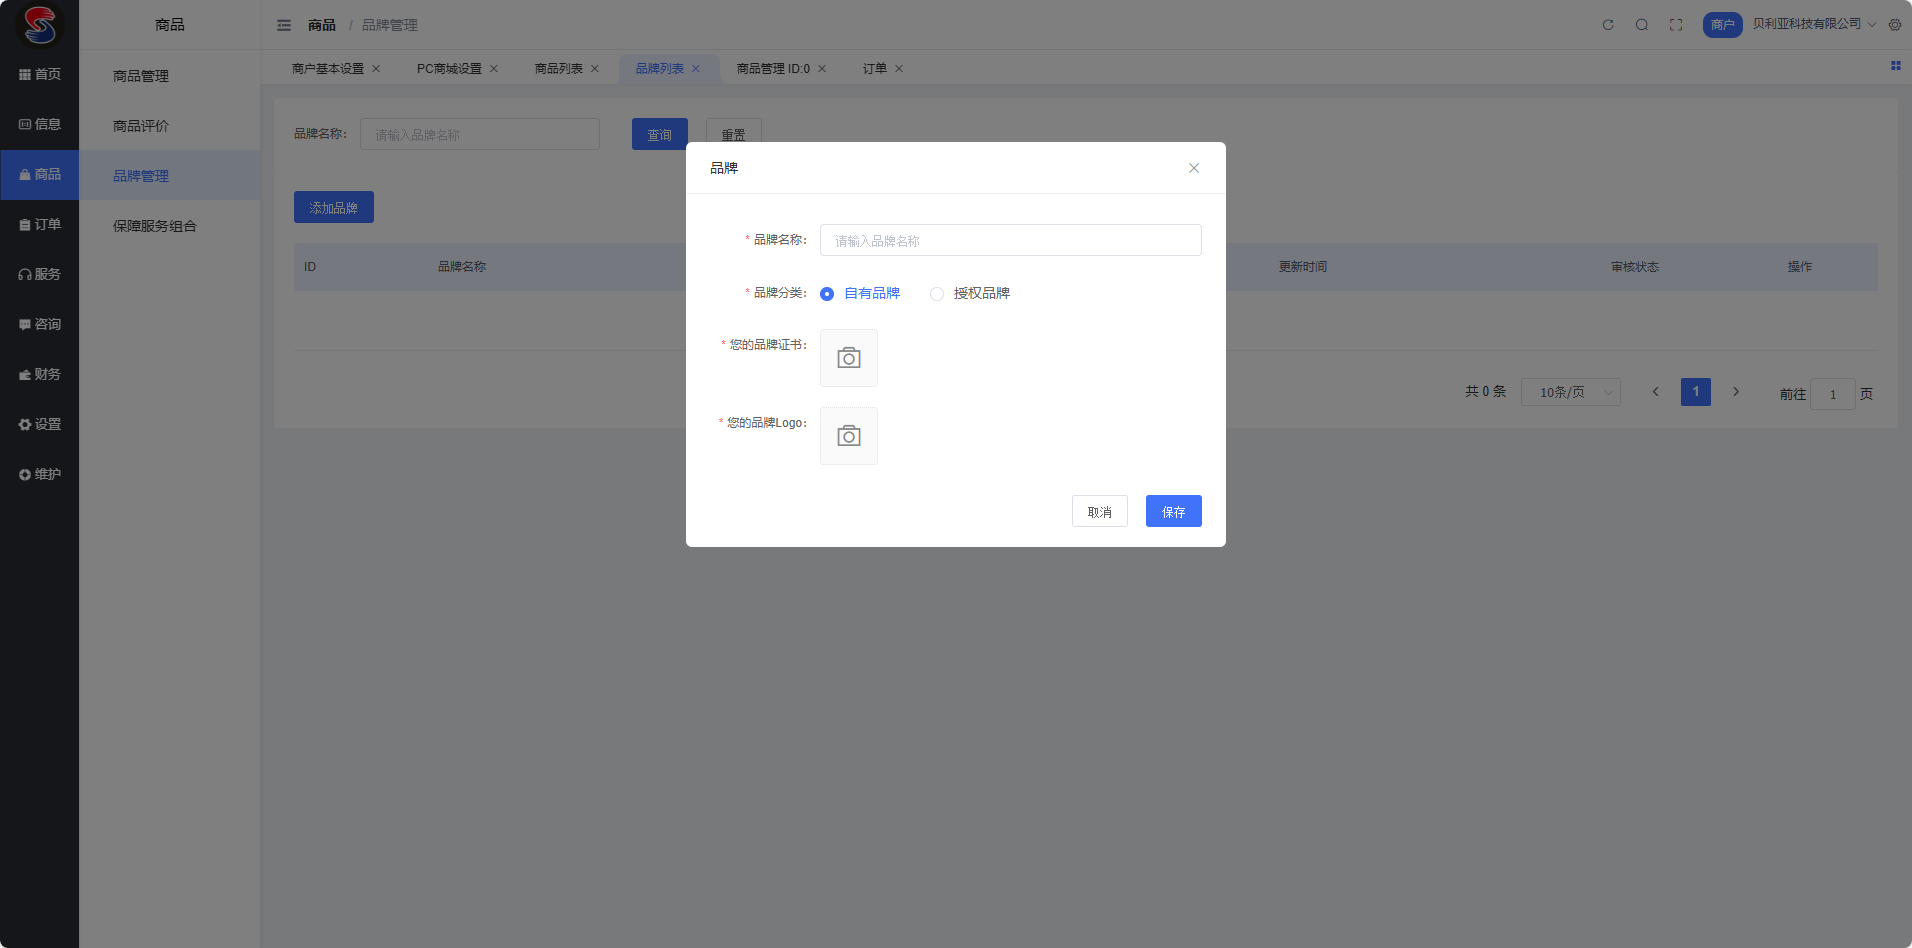
Task: Click the 品牌名称 input field in dialog
Action: (x=1010, y=241)
